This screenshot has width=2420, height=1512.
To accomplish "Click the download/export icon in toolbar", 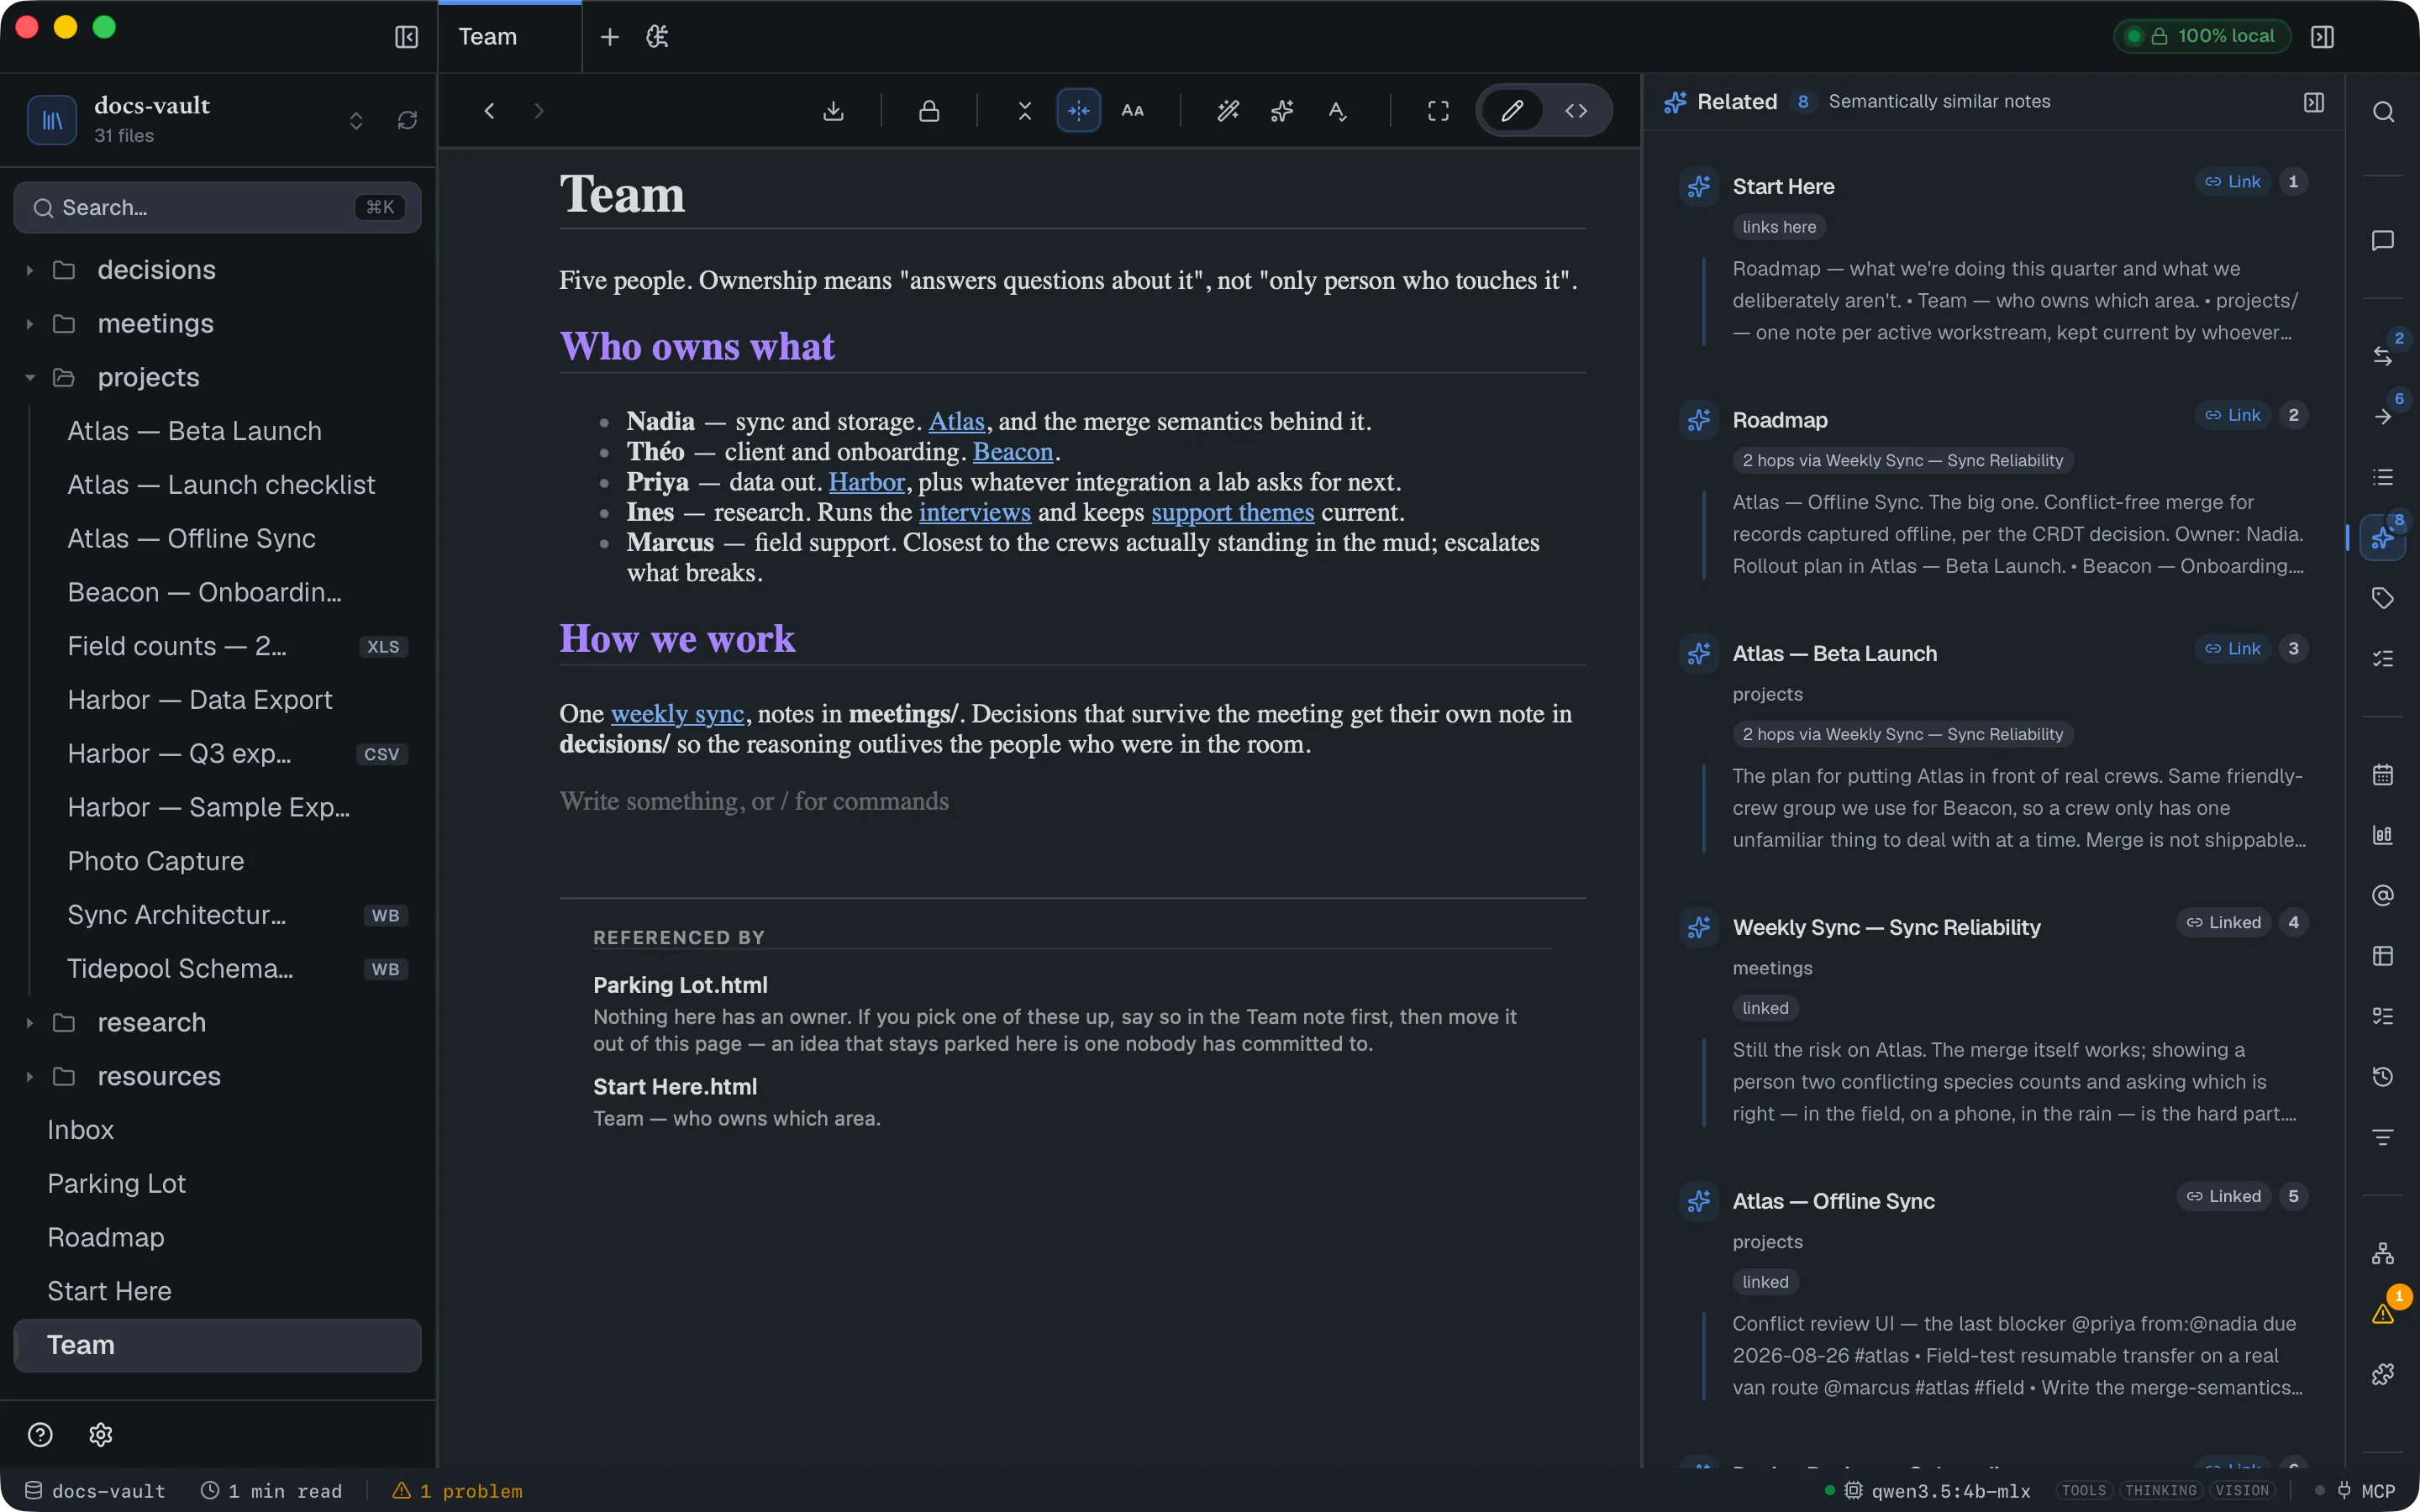I will point(833,111).
